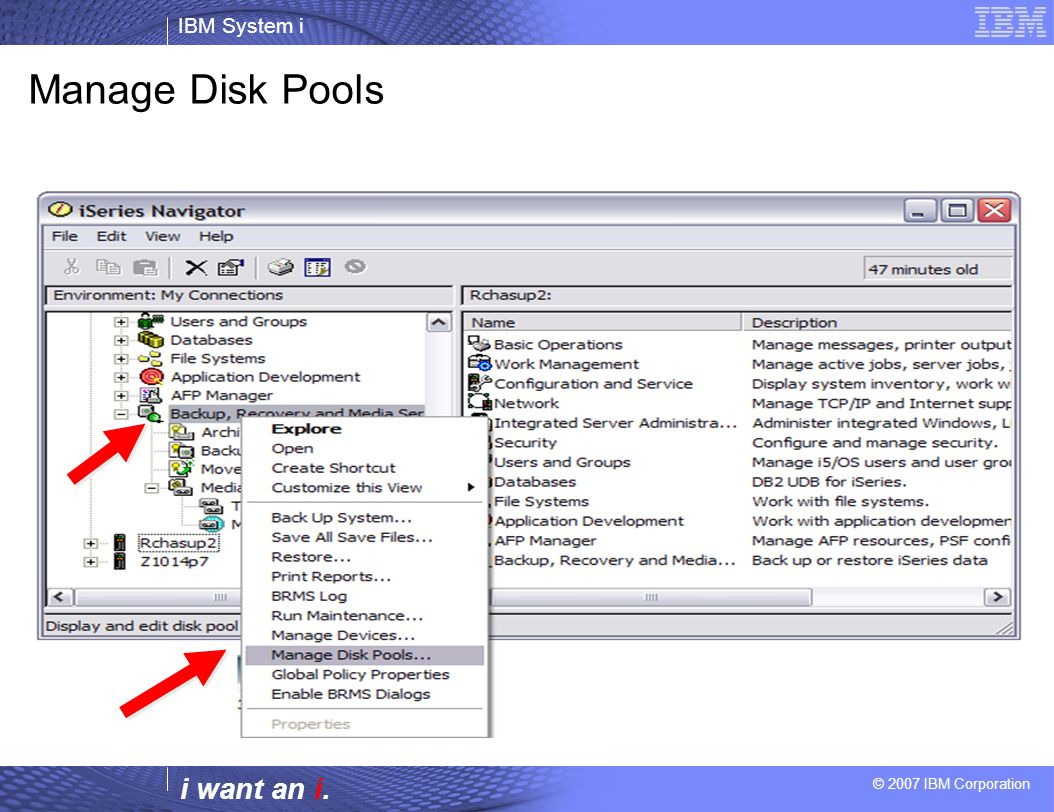Close the iSeries Navigator window

(995, 211)
